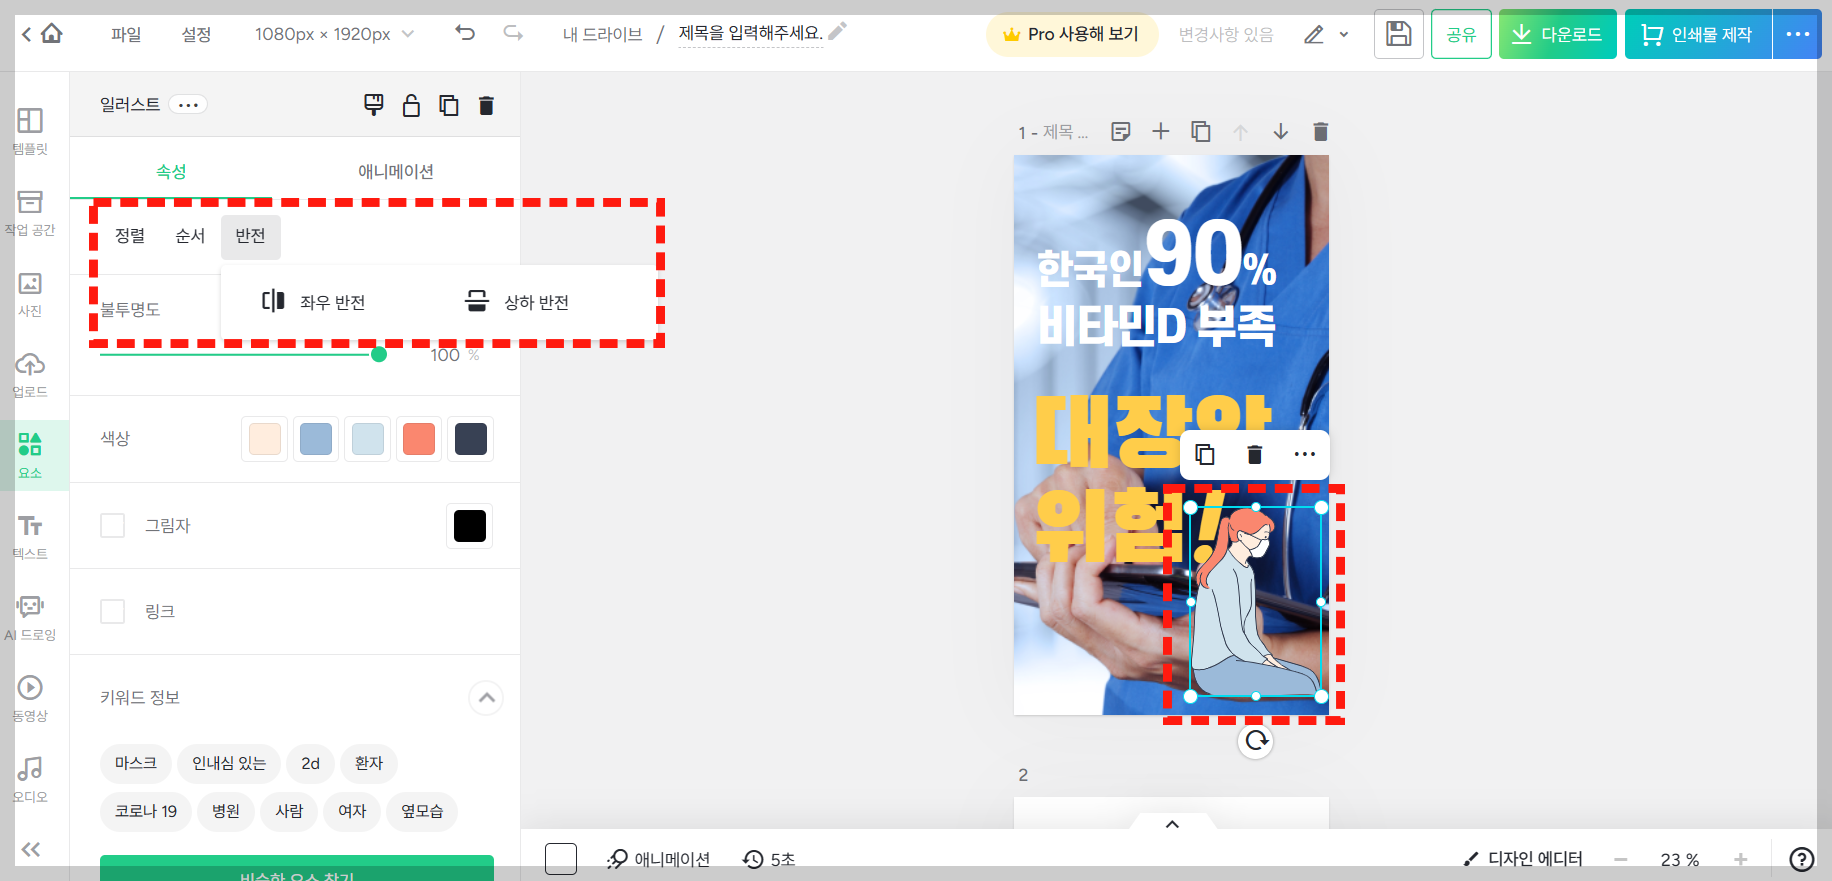Open help question mark icon
This screenshot has width=1832, height=881.
click(1801, 859)
